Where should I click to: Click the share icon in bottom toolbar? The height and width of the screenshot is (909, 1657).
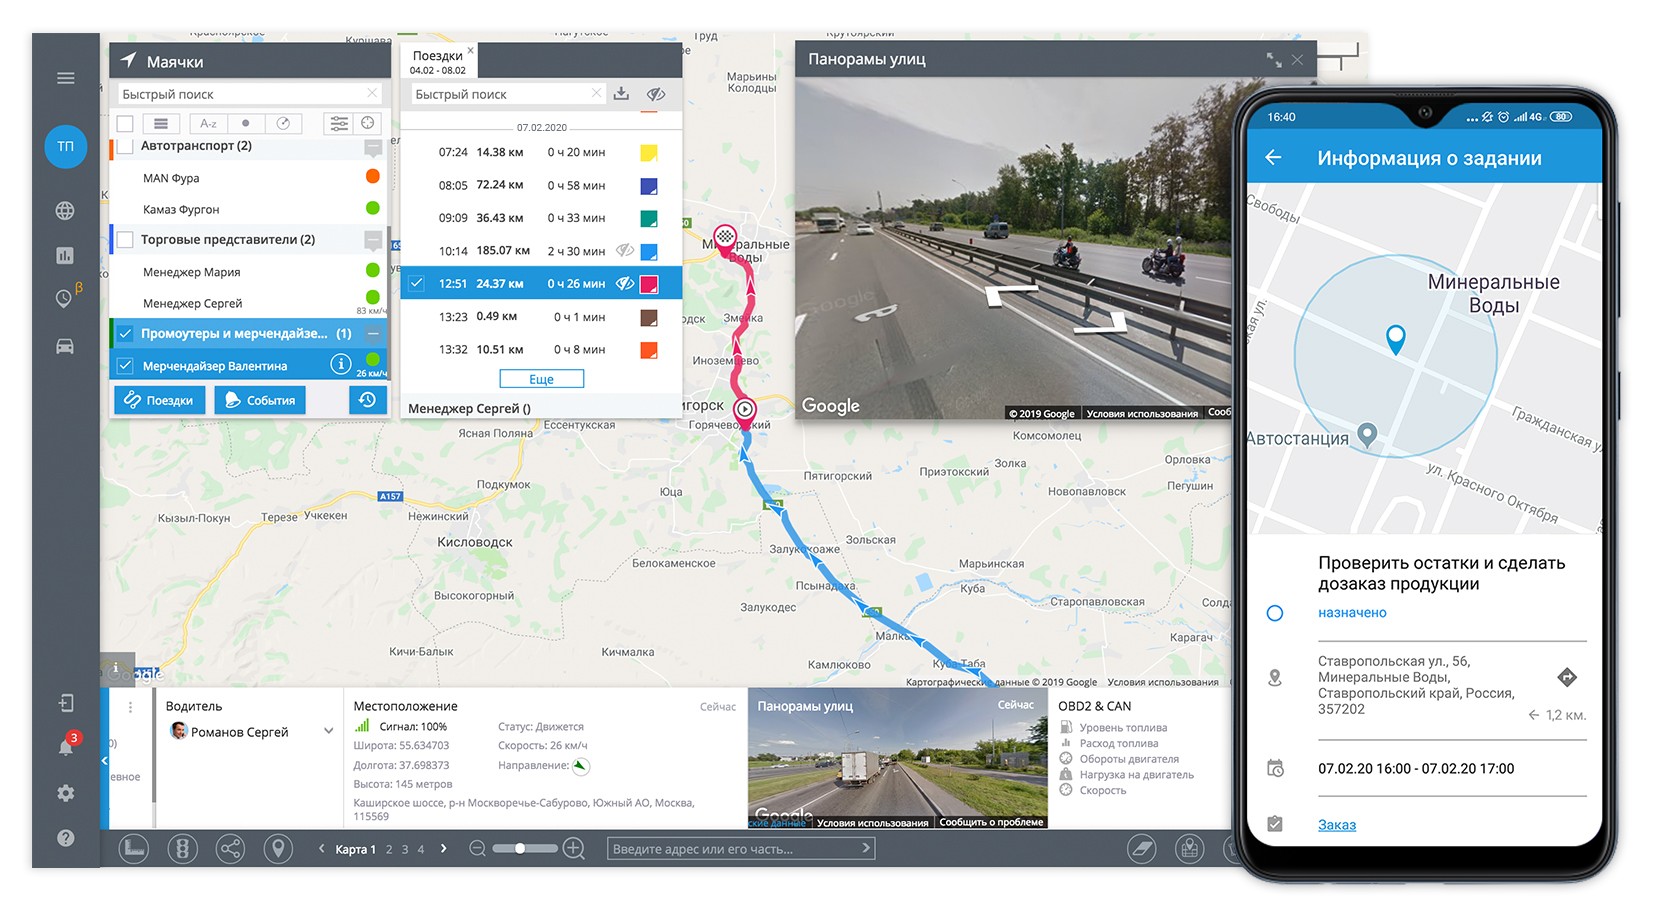(230, 849)
